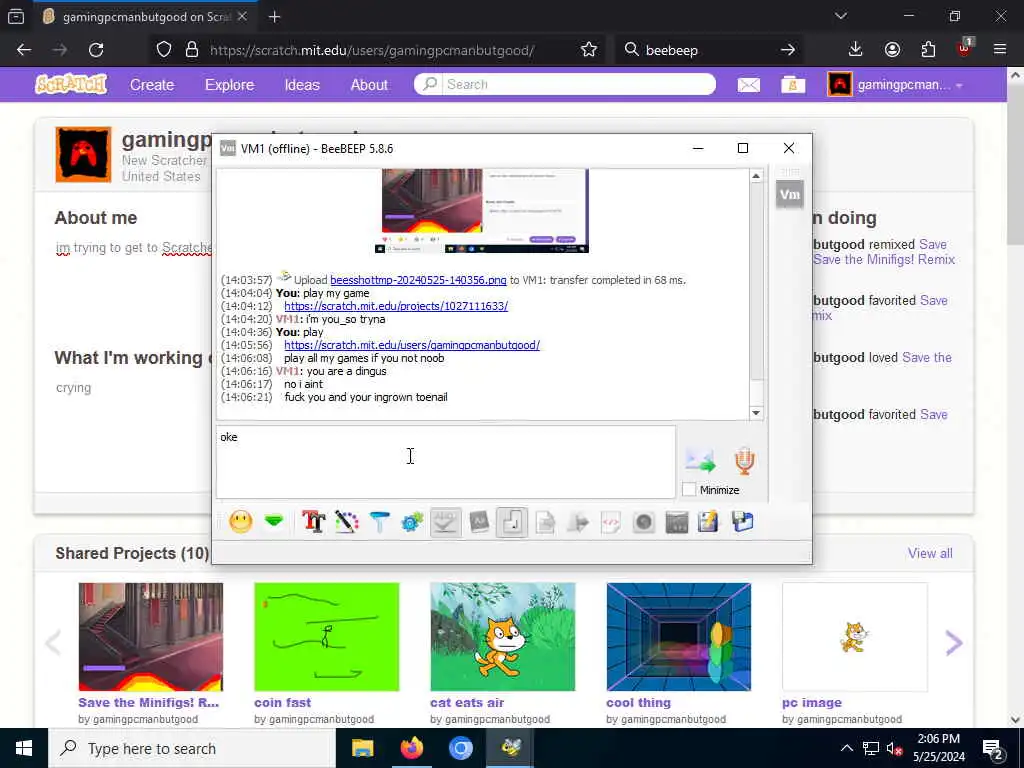The height and width of the screenshot is (768, 1024).
Task: Go back with the Firefox back arrow
Action: pos(24,50)
